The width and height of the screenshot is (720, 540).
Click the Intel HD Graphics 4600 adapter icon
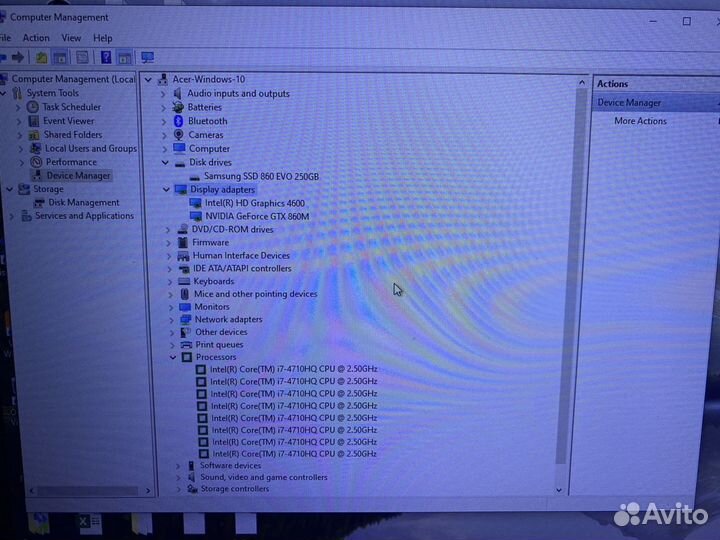196,203
